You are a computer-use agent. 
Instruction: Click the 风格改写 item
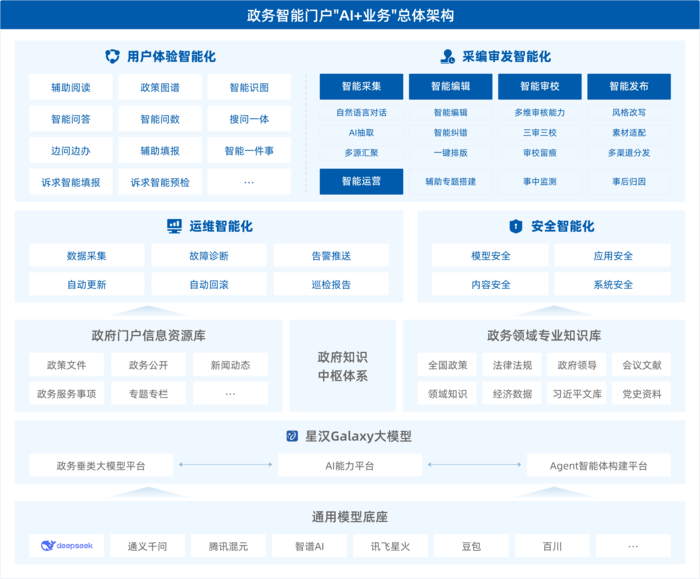coord(629,112)
